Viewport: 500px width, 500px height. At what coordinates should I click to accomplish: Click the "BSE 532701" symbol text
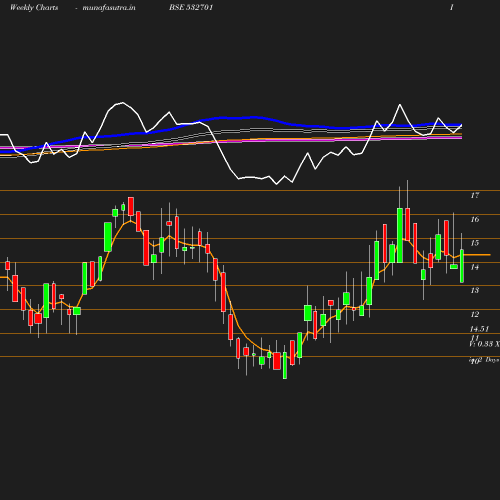191,7
